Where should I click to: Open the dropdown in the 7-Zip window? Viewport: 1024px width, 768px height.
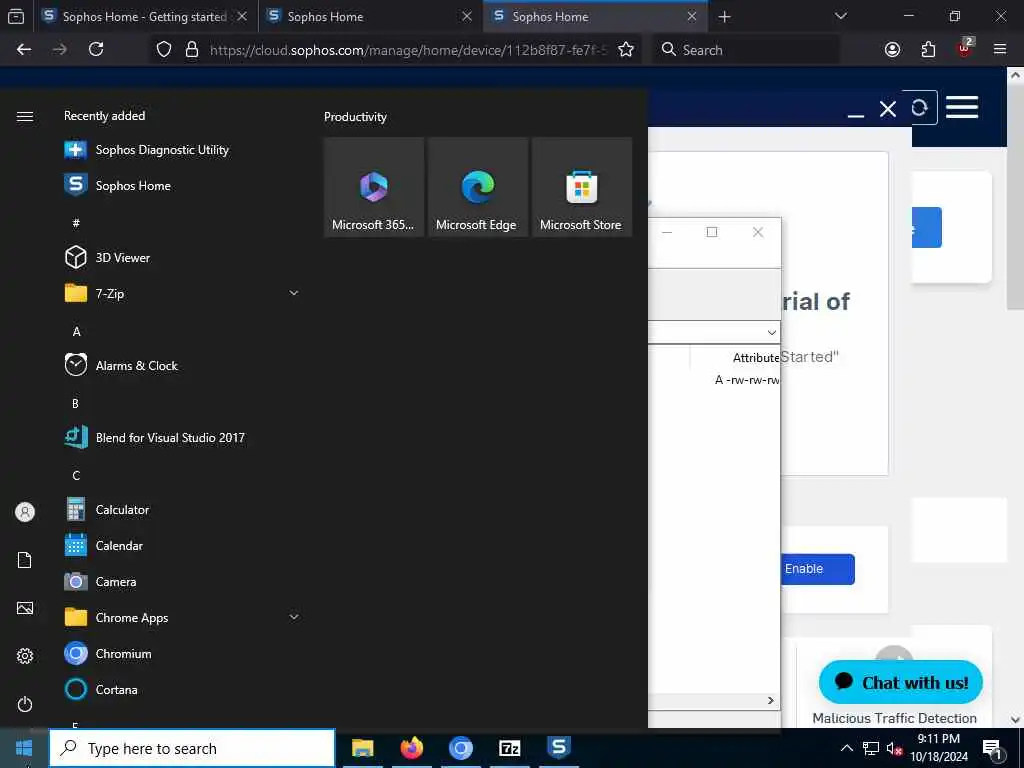[x=771, y=332]
